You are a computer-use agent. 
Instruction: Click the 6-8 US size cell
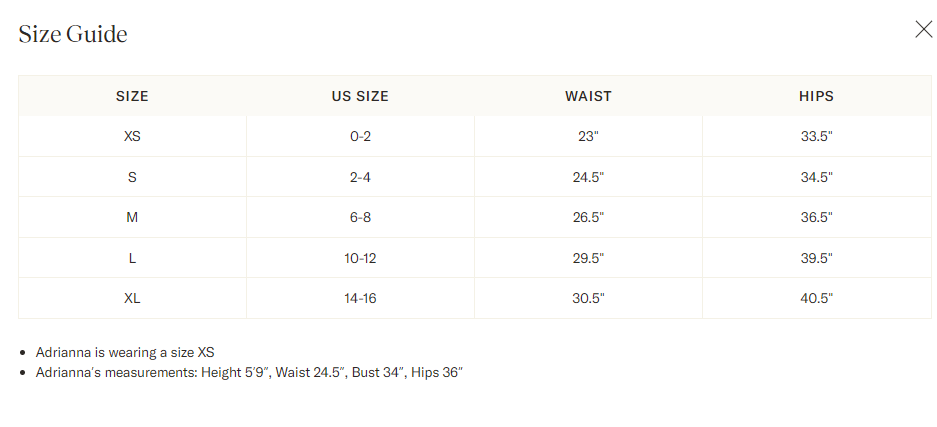click(x=360, y=217)
